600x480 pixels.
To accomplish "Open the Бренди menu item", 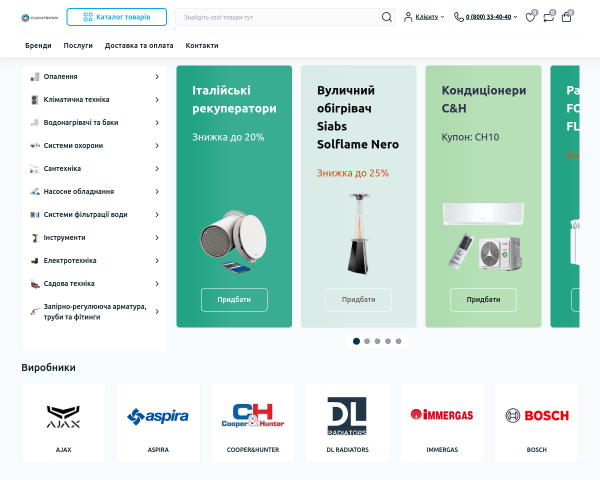I will [38, 46].
